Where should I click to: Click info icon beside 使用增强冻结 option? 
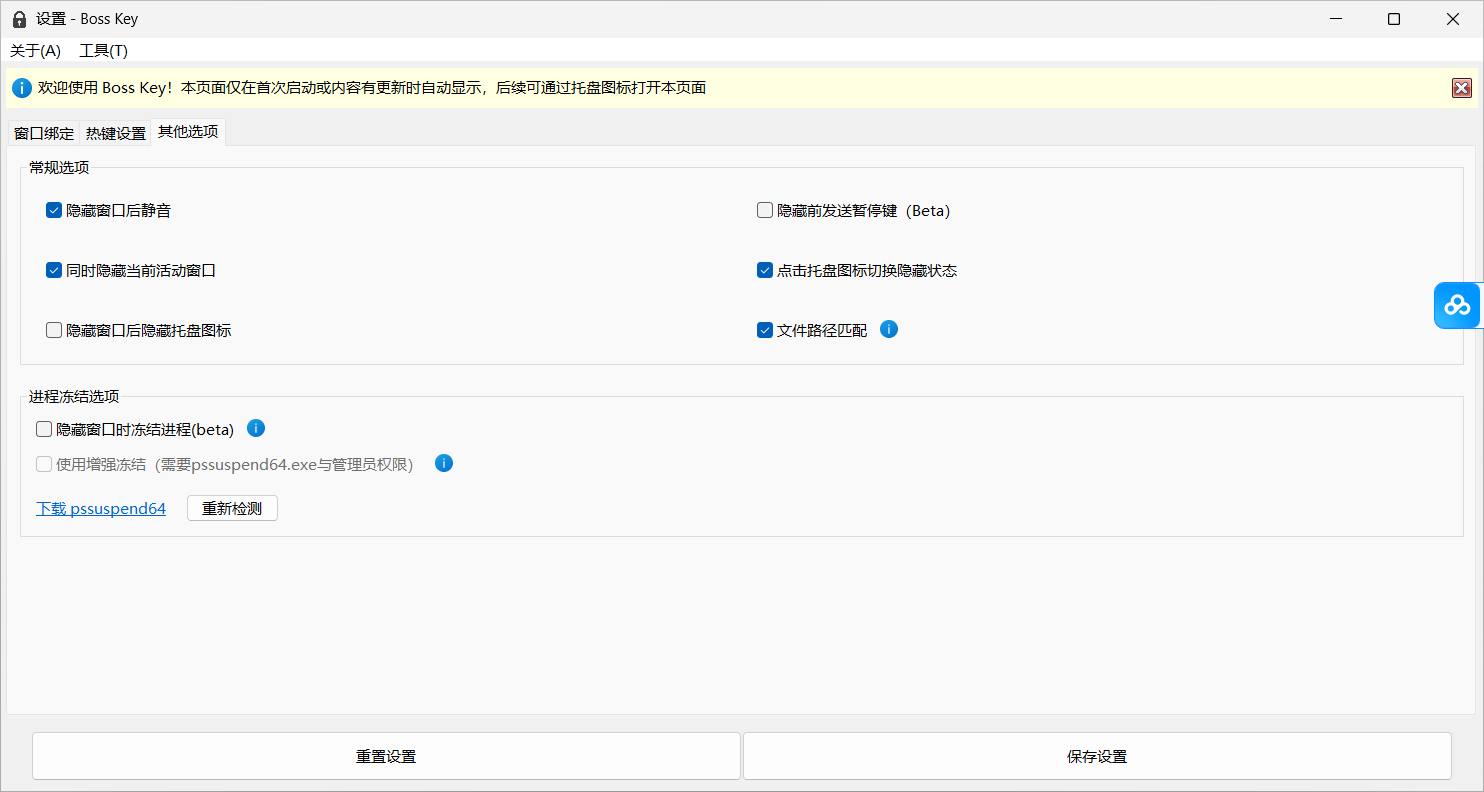pyautogui.click(x=444, y=463)
